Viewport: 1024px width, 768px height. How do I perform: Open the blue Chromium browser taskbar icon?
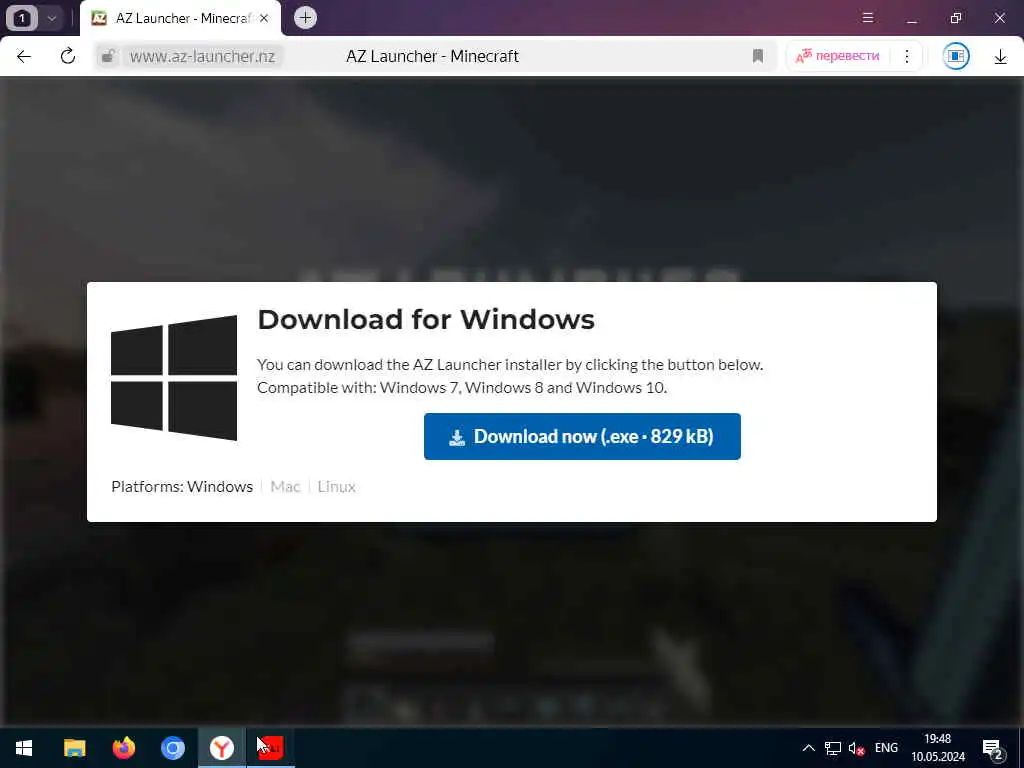point(173,748)
